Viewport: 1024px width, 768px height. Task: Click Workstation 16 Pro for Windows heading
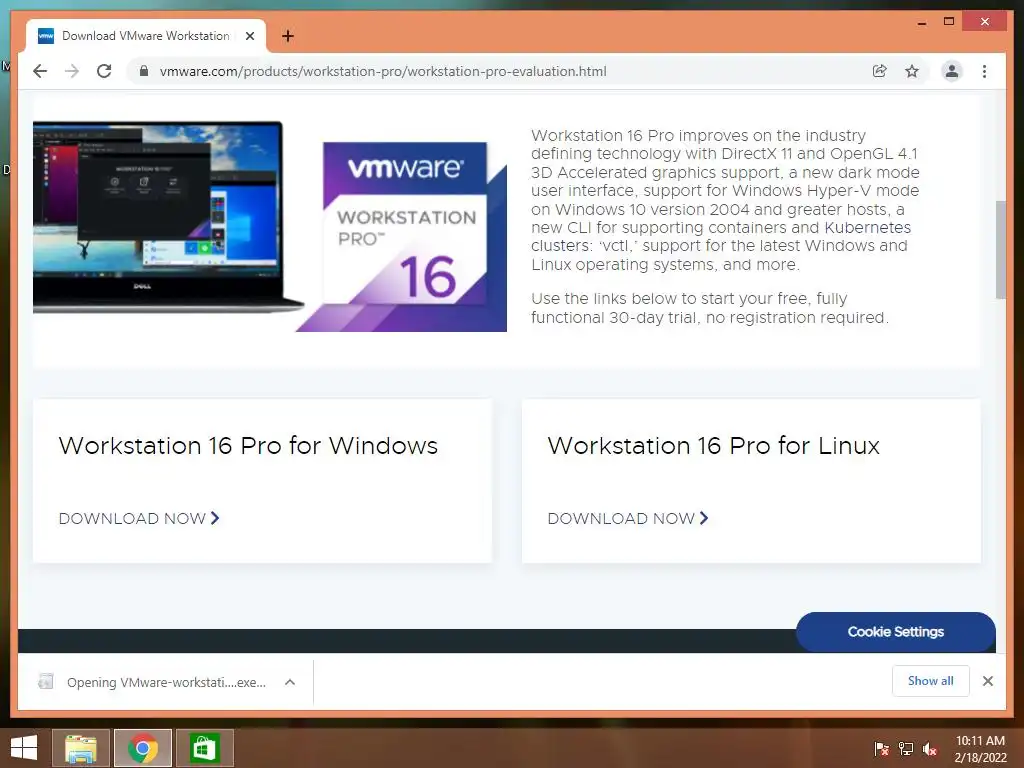pyautogui.click(x=248, y=446)
